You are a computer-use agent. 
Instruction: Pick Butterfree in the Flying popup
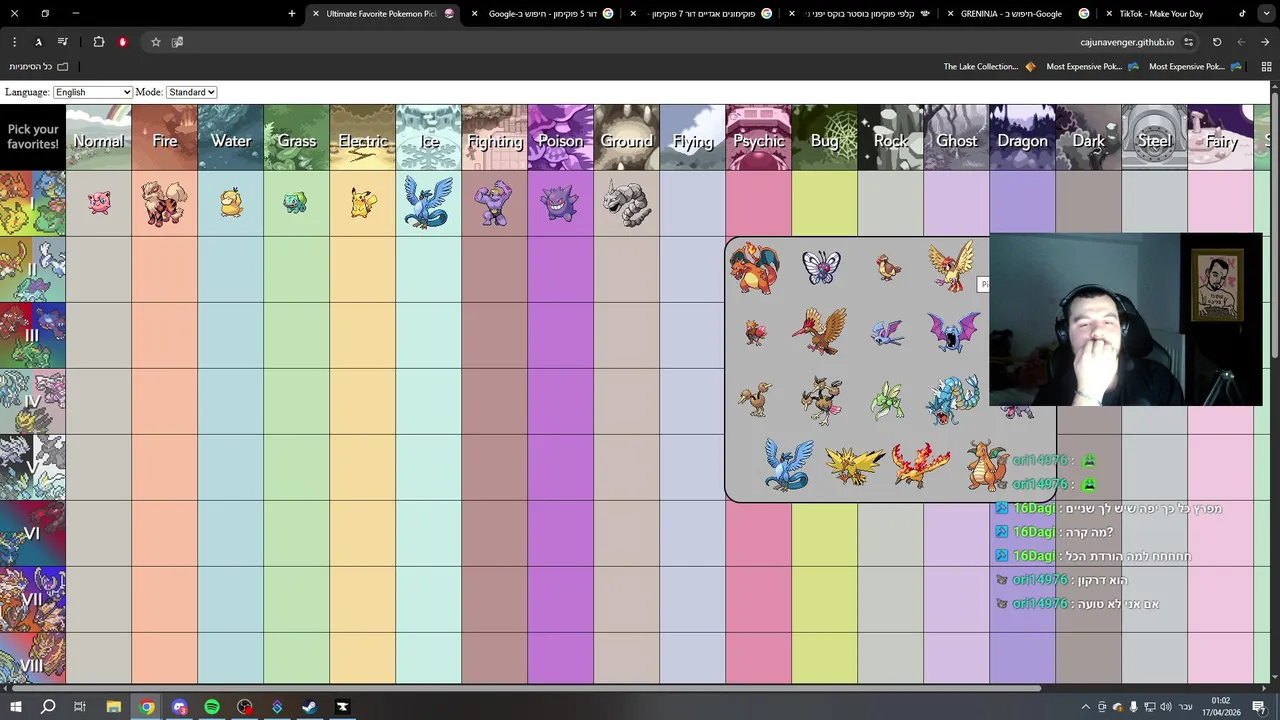click(822, 267)
